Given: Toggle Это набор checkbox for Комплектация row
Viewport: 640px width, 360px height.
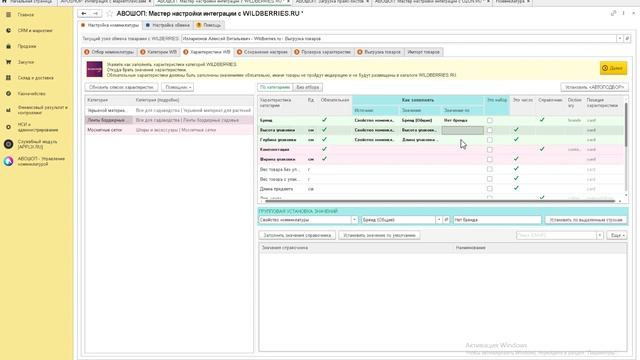Looking at the screenshot, I should point(490,150).
